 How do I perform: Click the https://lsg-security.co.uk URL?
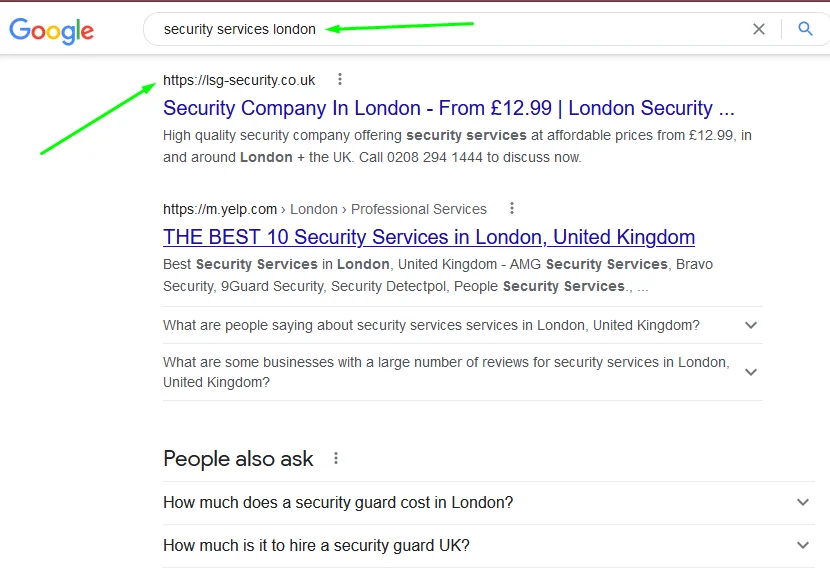239,80
